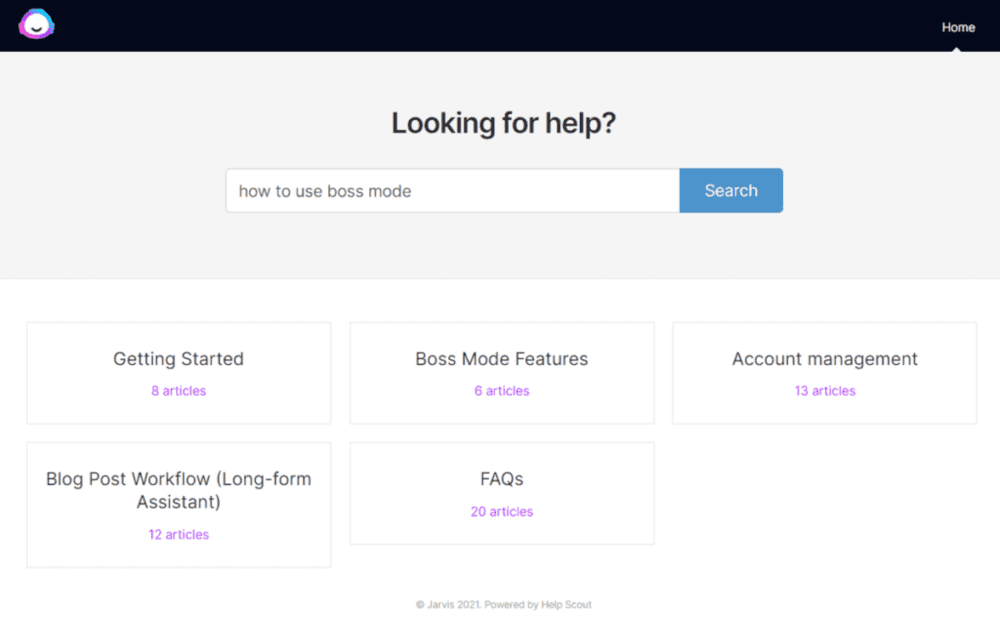This screenshot has width=1000, height=621.
Task: Click the blue Search button
Action: point(731,191)
